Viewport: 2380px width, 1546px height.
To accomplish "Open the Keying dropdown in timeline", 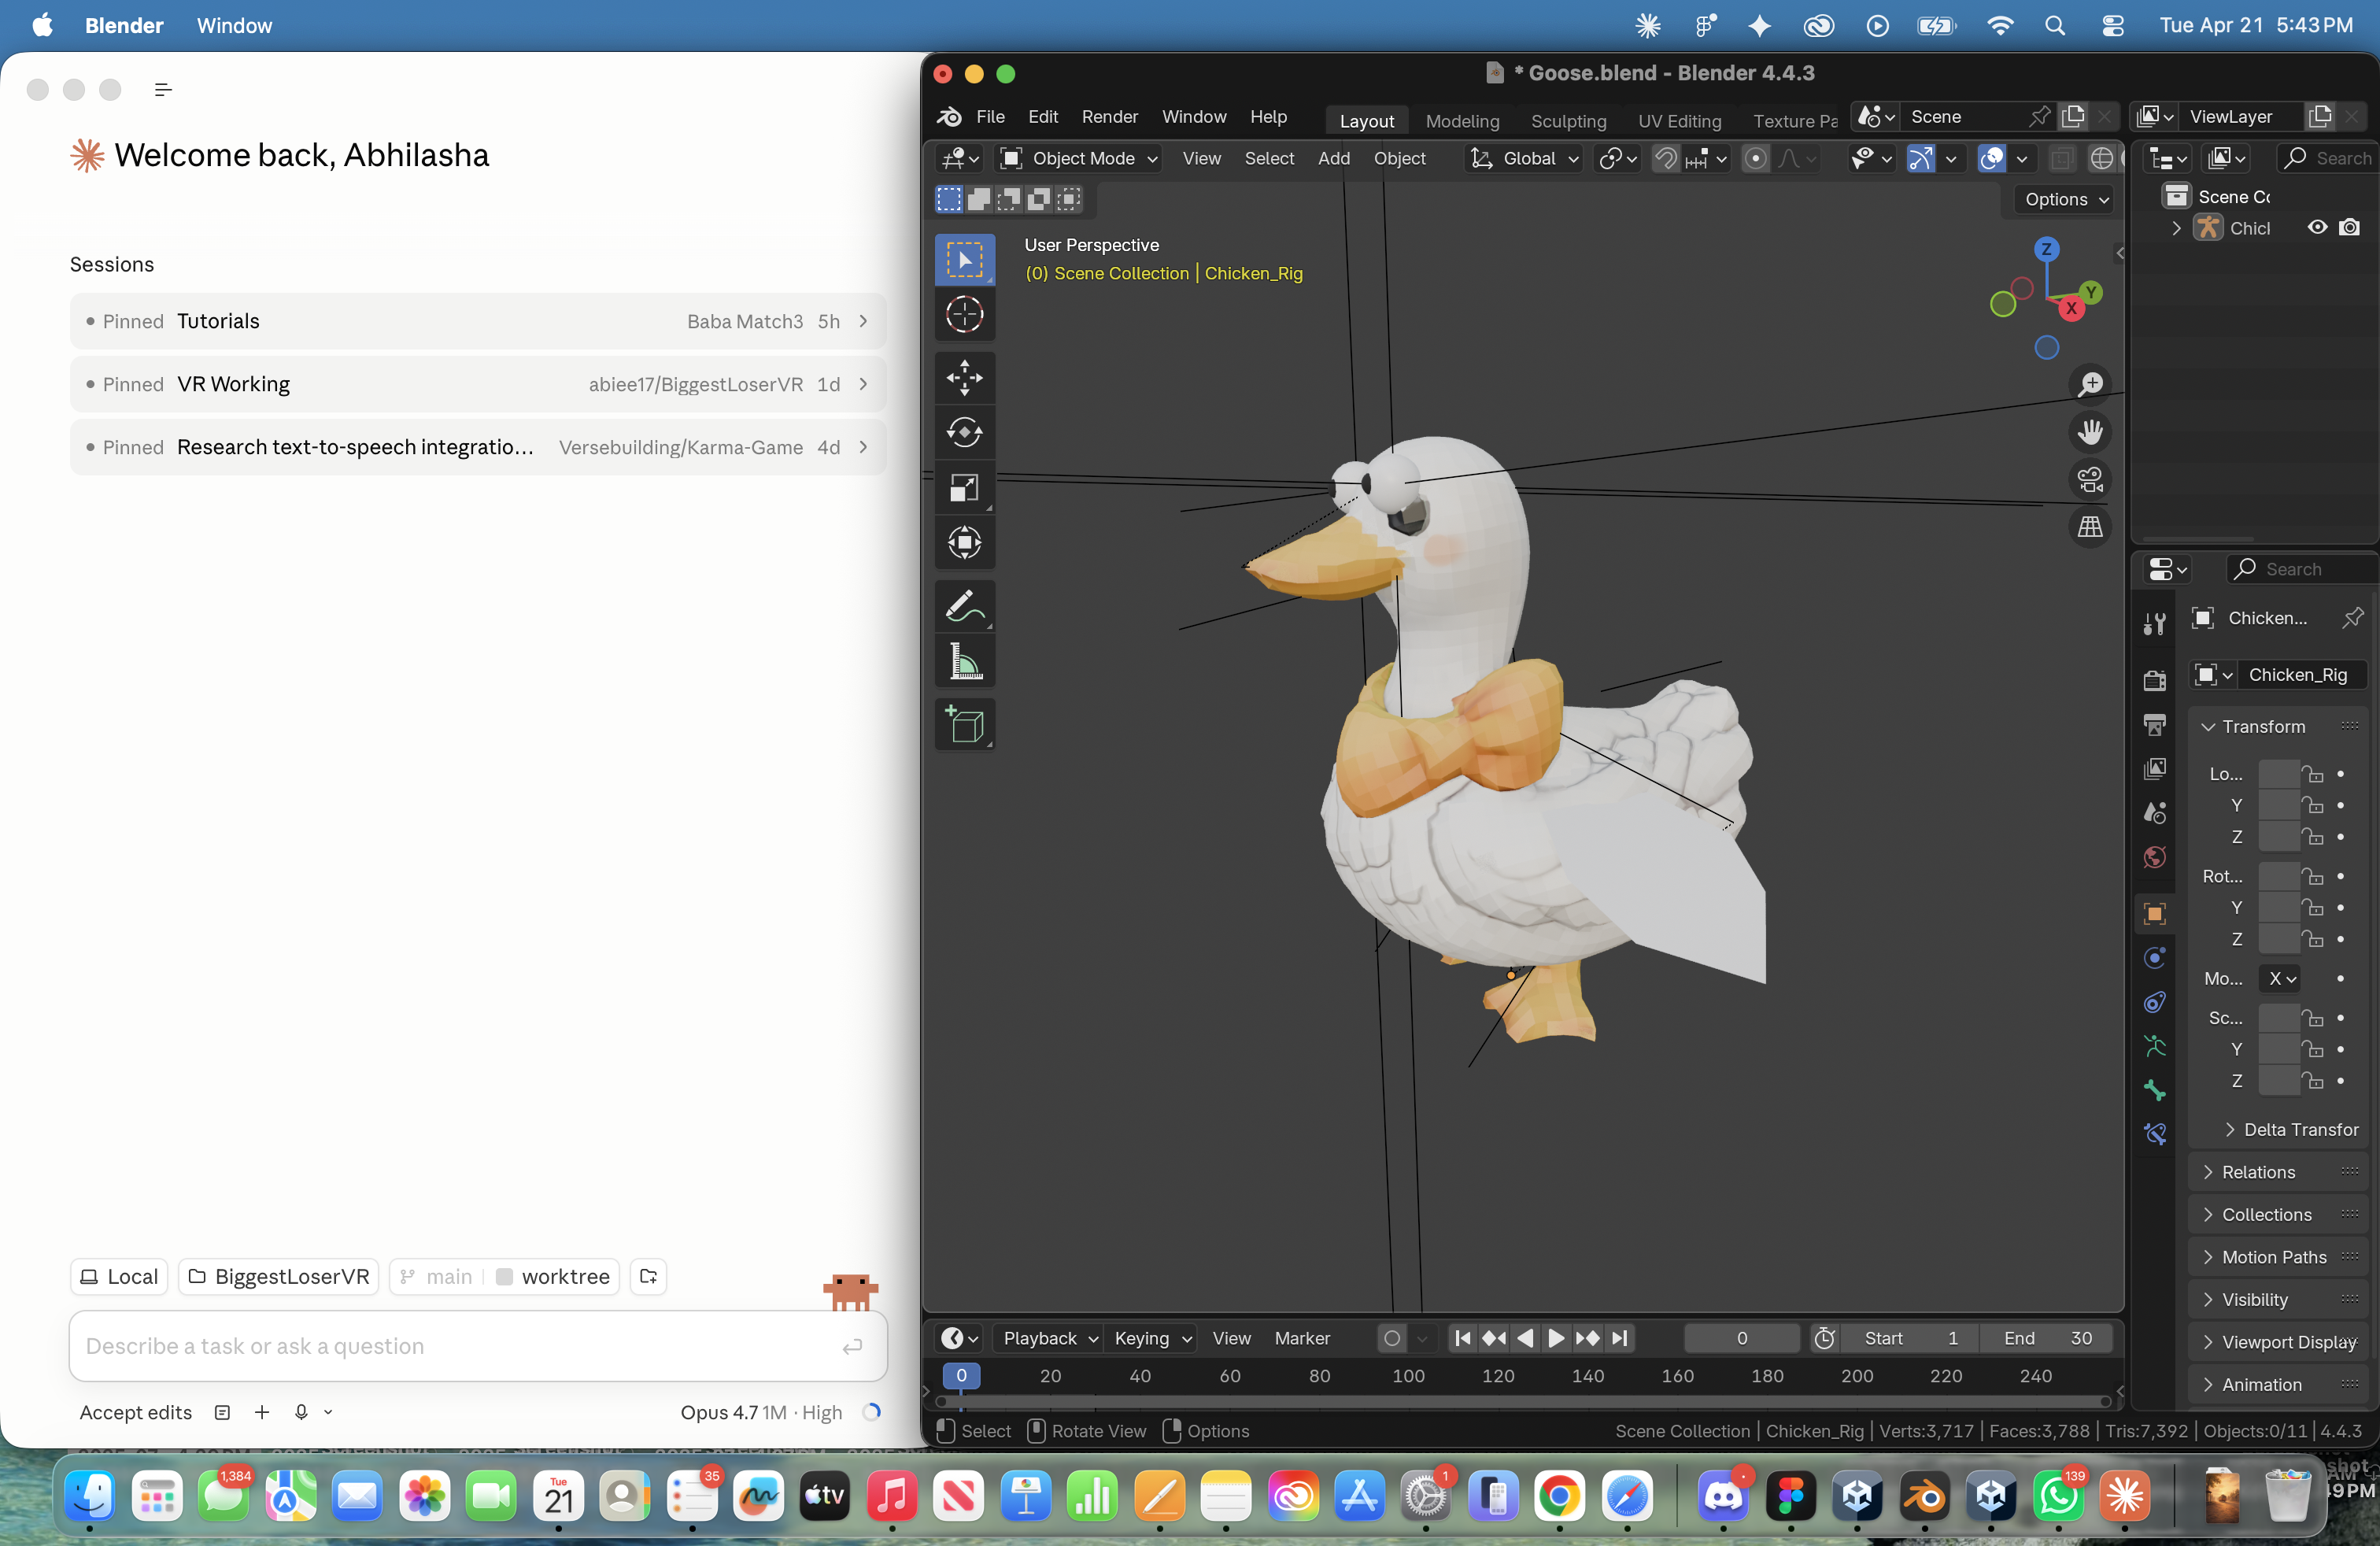I will tap(1152, 1338).
